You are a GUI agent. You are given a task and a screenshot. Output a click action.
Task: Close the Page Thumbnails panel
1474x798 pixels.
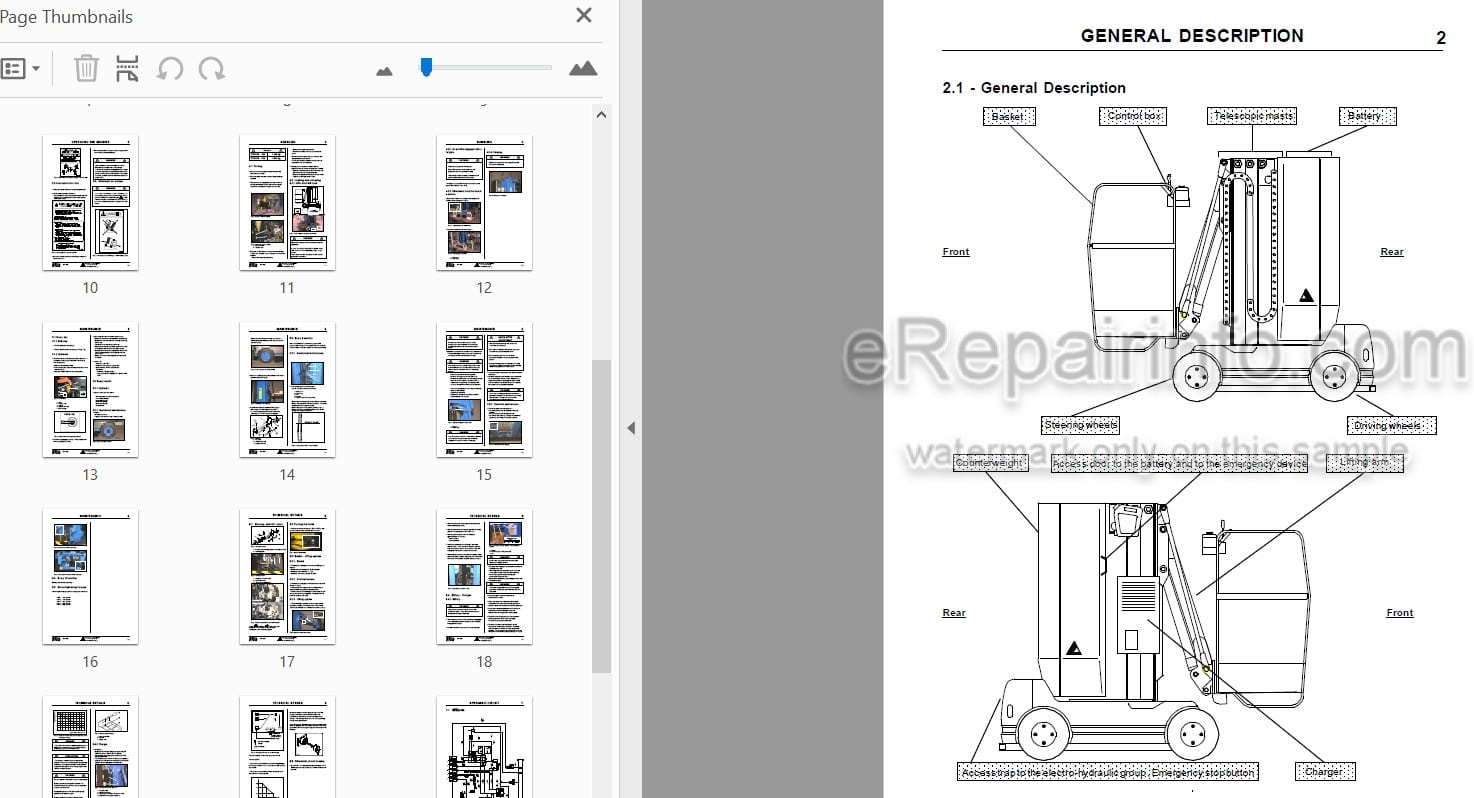(584, 15)
